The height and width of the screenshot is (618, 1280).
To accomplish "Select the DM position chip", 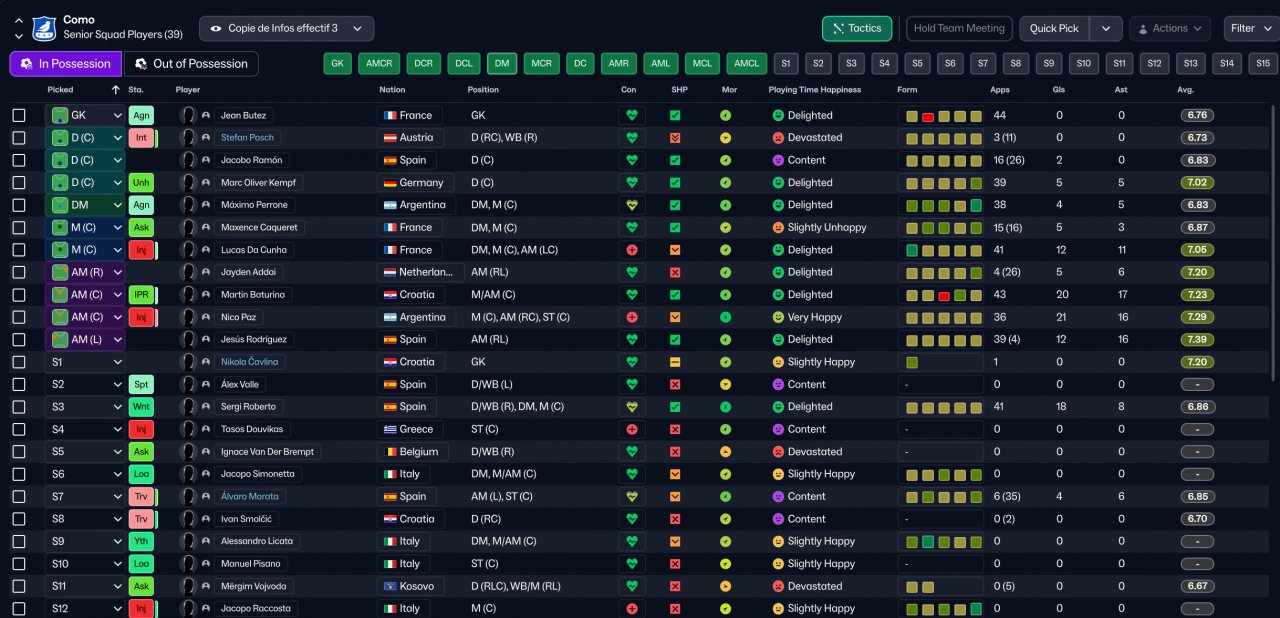I will [x=502, y=64].
